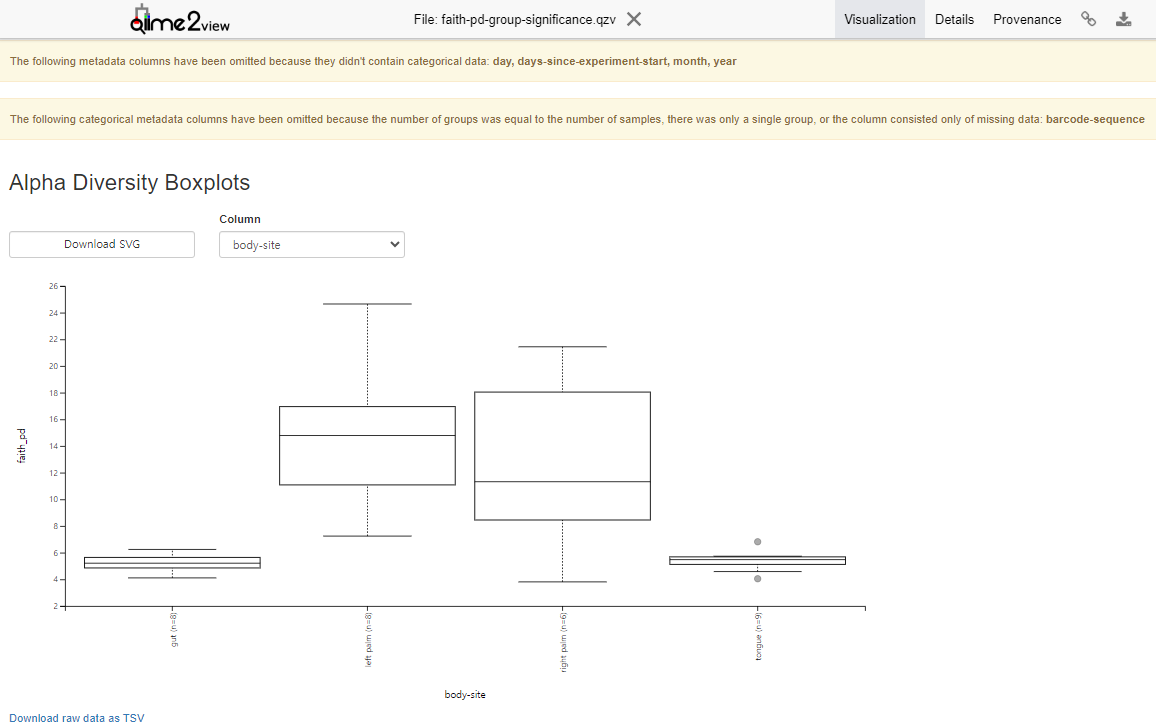Click the right palm boxplot box
The image size is (1156, 723).
[x=563, y=456]
